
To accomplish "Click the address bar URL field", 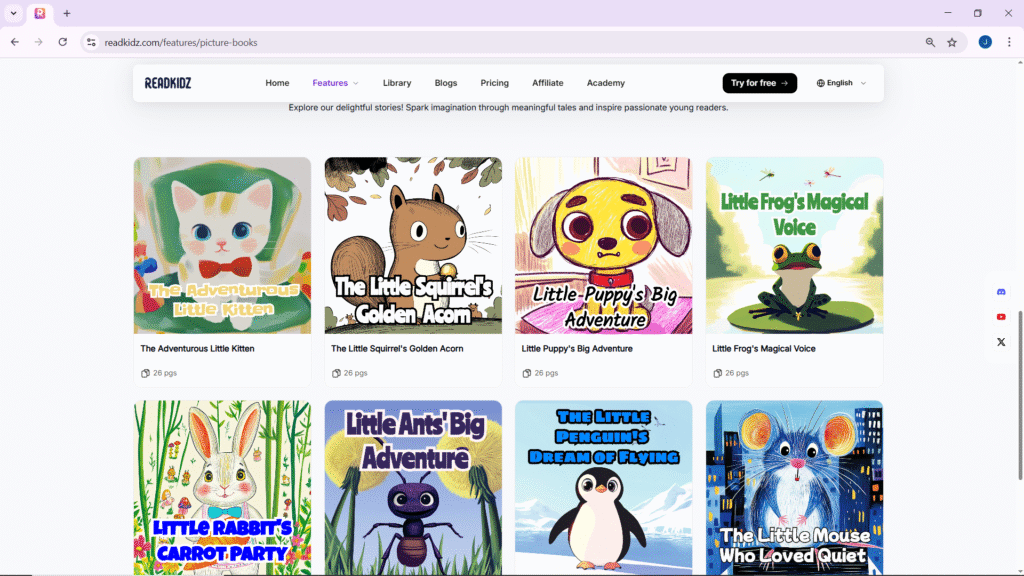I will pos(509,42).
